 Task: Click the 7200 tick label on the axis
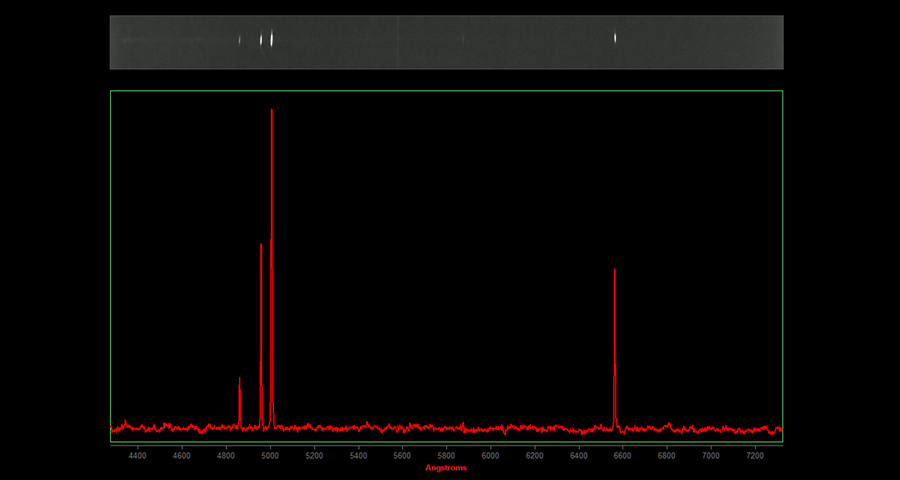(754, 455)
